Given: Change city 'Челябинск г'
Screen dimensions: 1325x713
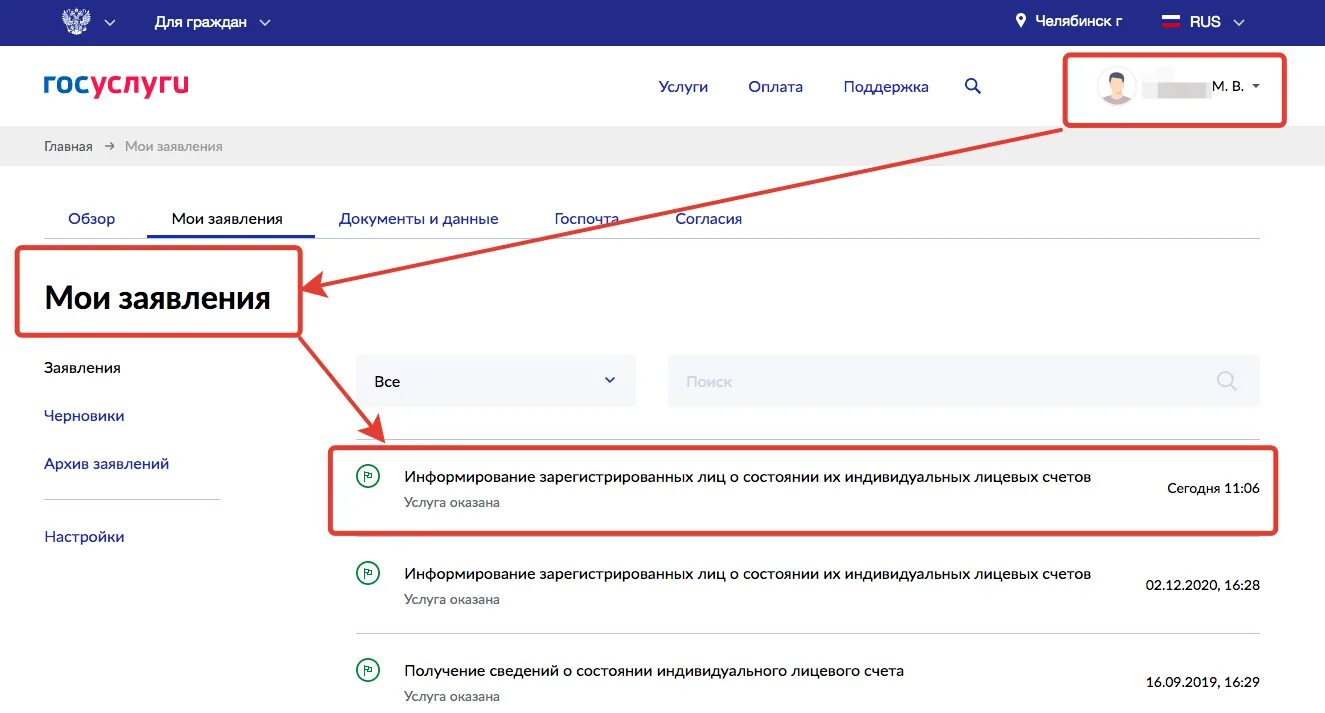Looking at the screenshot, I should click(x=1078, y=21).
